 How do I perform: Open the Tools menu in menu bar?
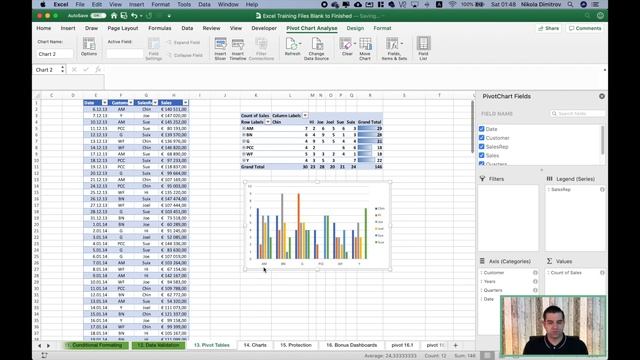tap(184, 4)
